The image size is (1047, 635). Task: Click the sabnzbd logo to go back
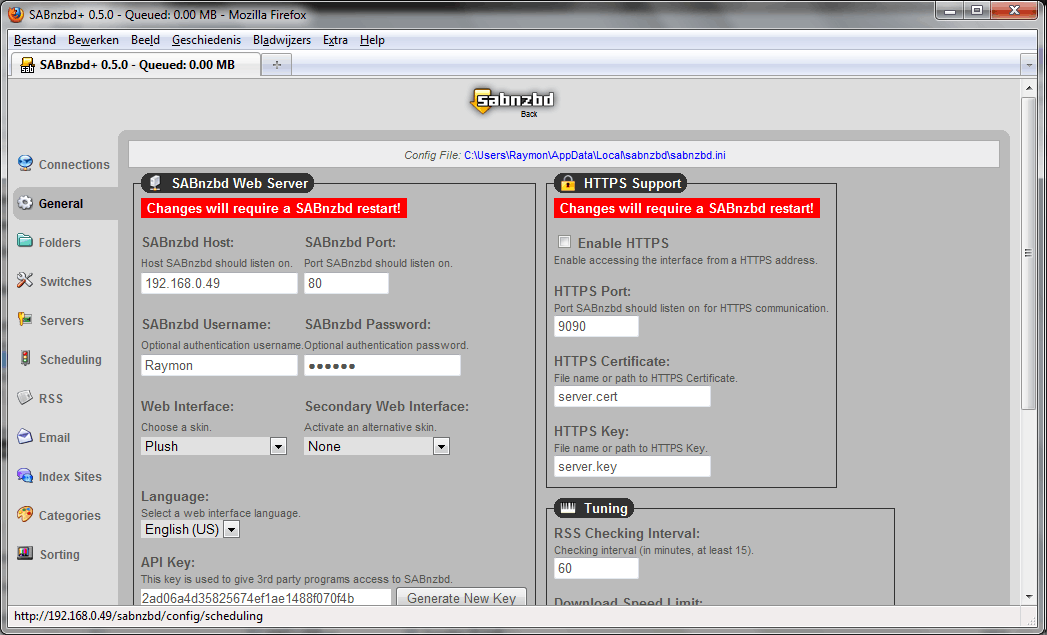pos(512,101)
